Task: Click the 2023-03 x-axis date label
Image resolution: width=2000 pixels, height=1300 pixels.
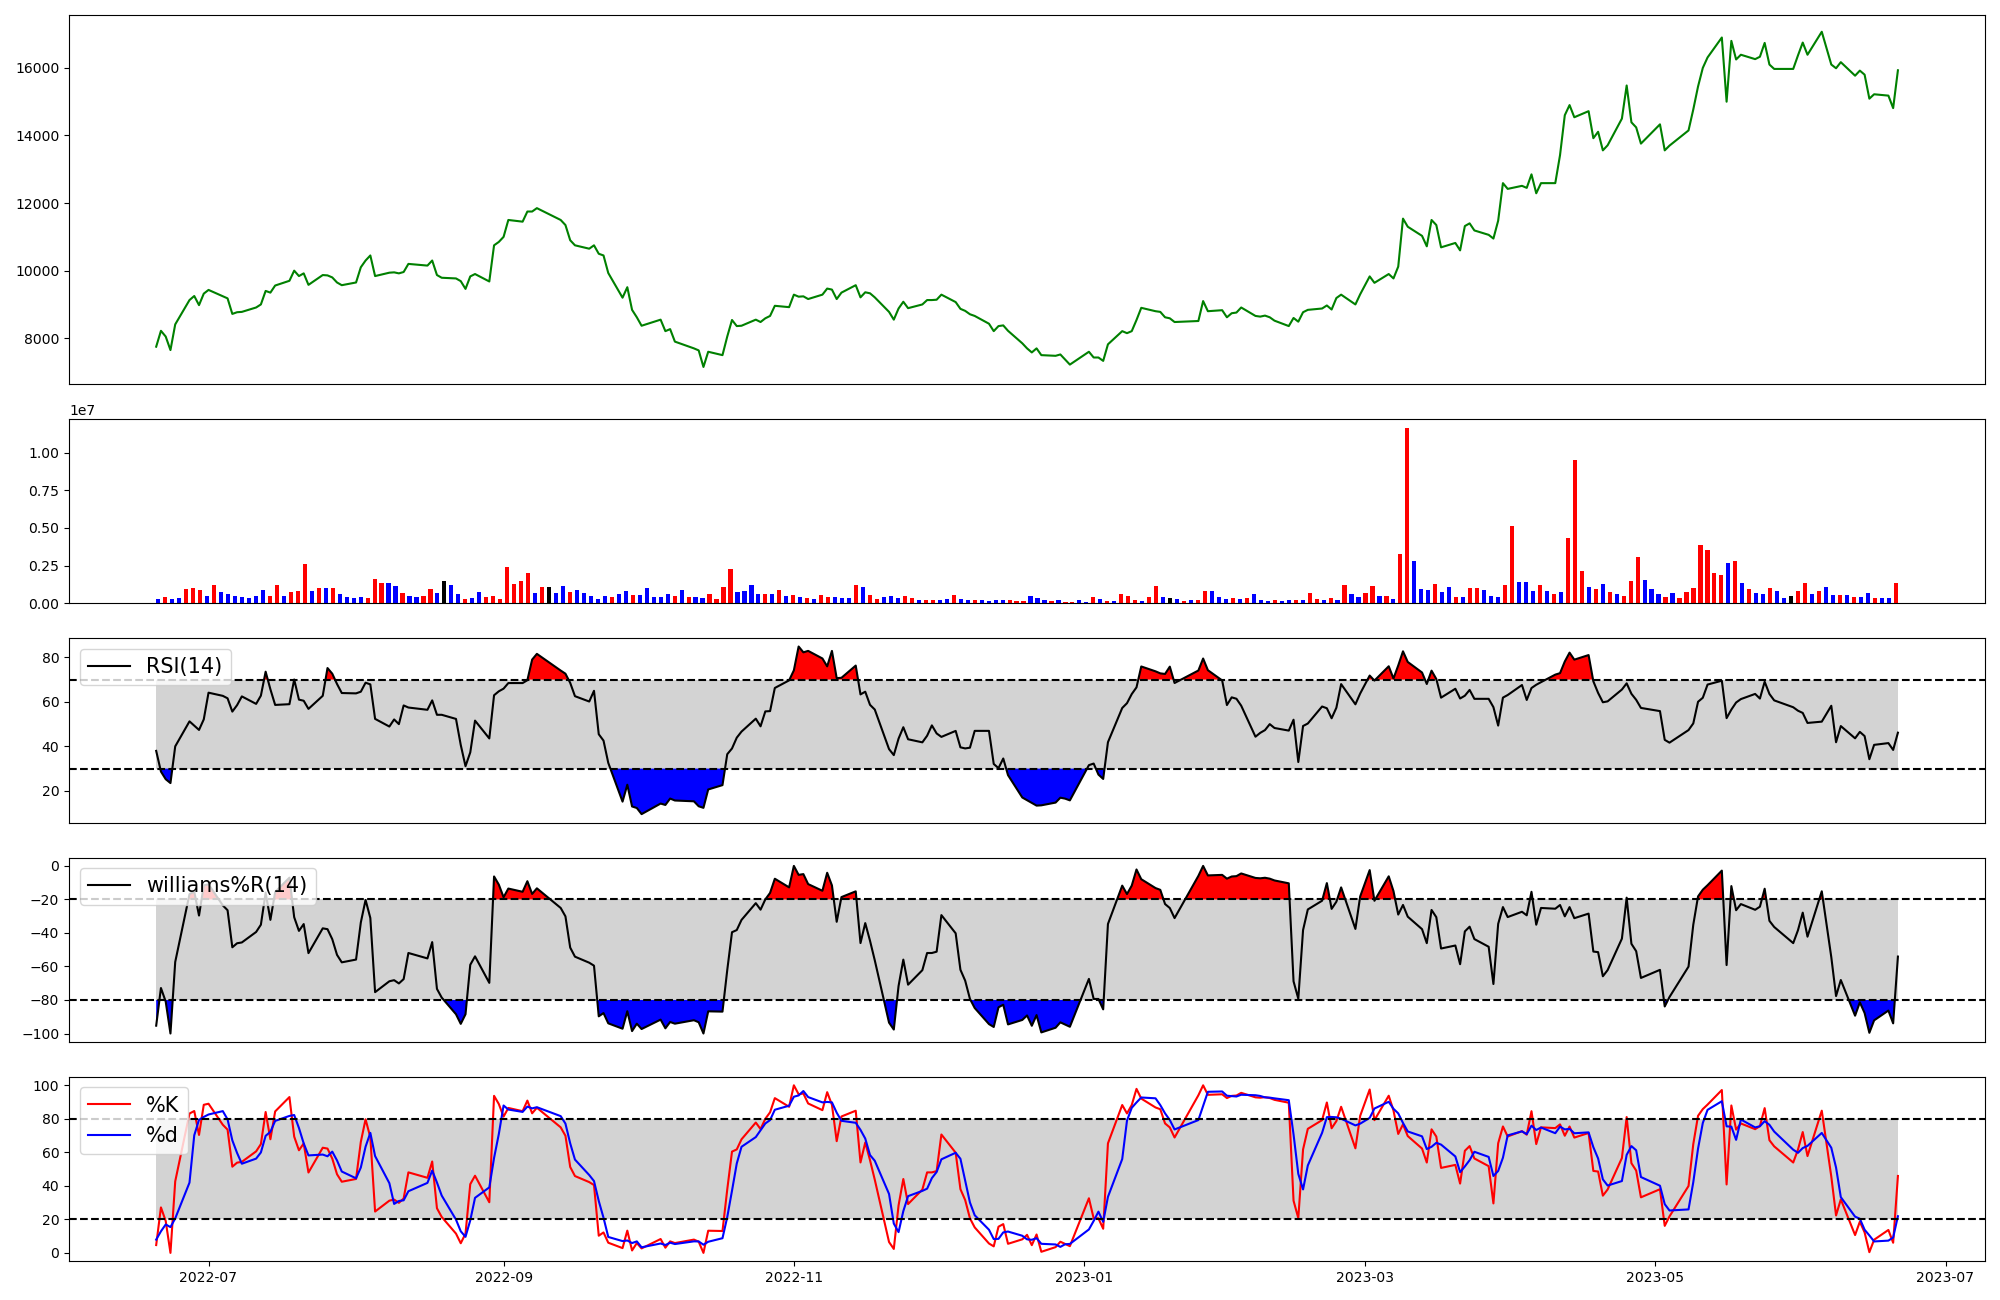Action: pyautogui.click(x=1365, y=1277)
